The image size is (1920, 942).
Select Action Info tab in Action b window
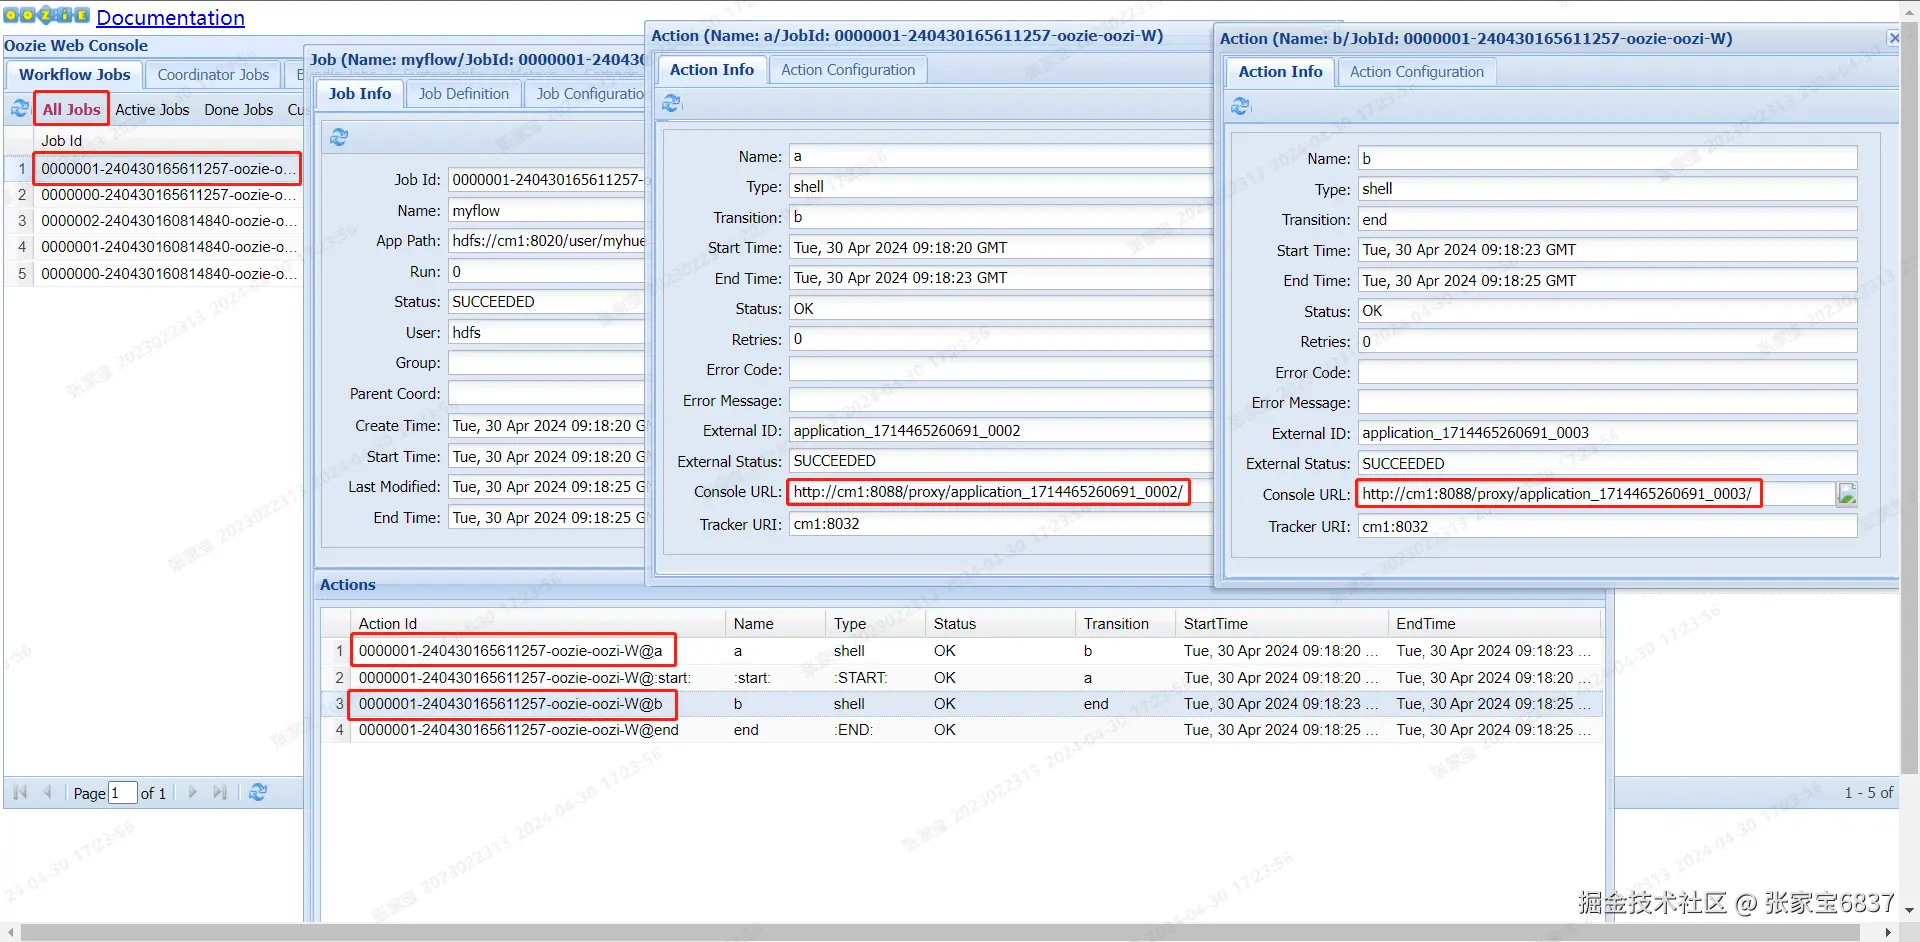coord(1280,71)
